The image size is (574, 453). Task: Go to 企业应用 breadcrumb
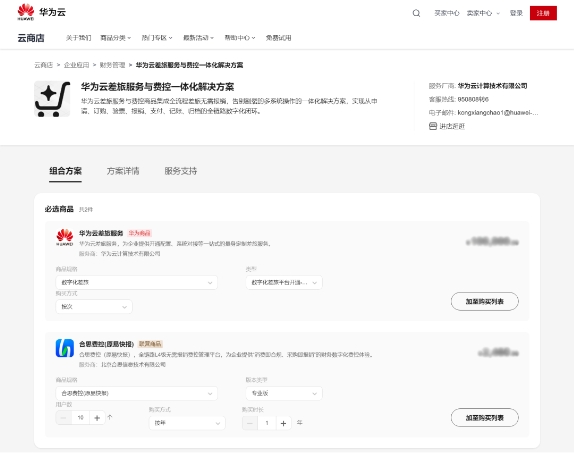77,65
